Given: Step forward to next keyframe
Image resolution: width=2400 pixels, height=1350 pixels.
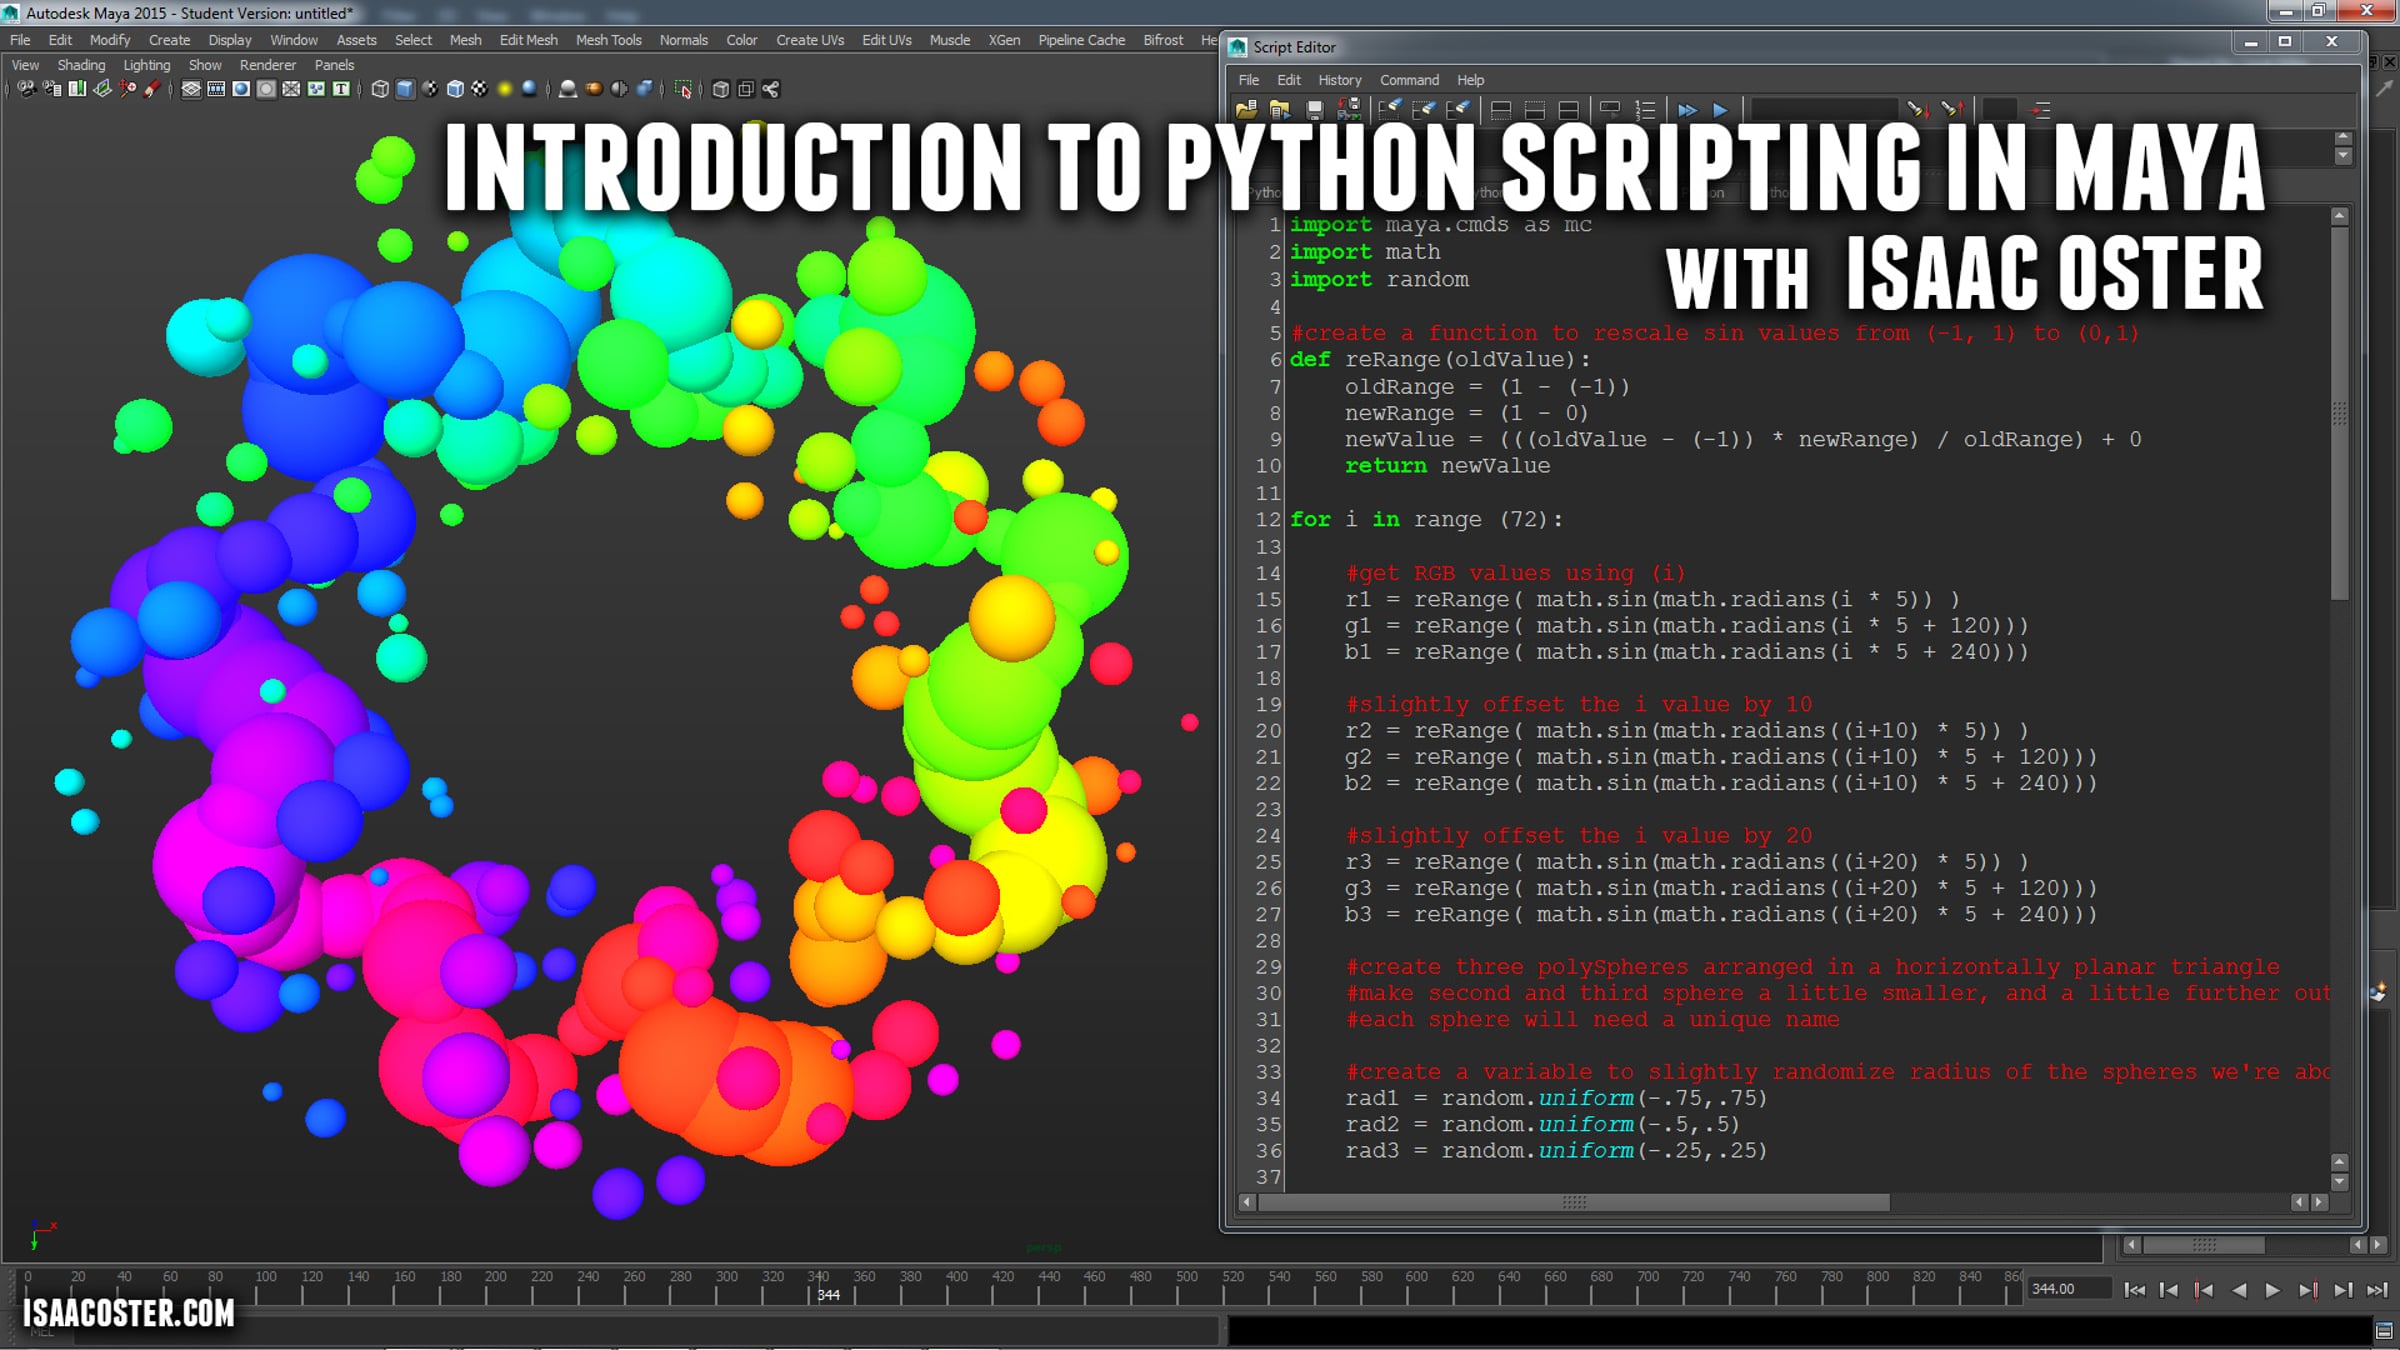Looking at the screenshot, I should [2308, 1290].
